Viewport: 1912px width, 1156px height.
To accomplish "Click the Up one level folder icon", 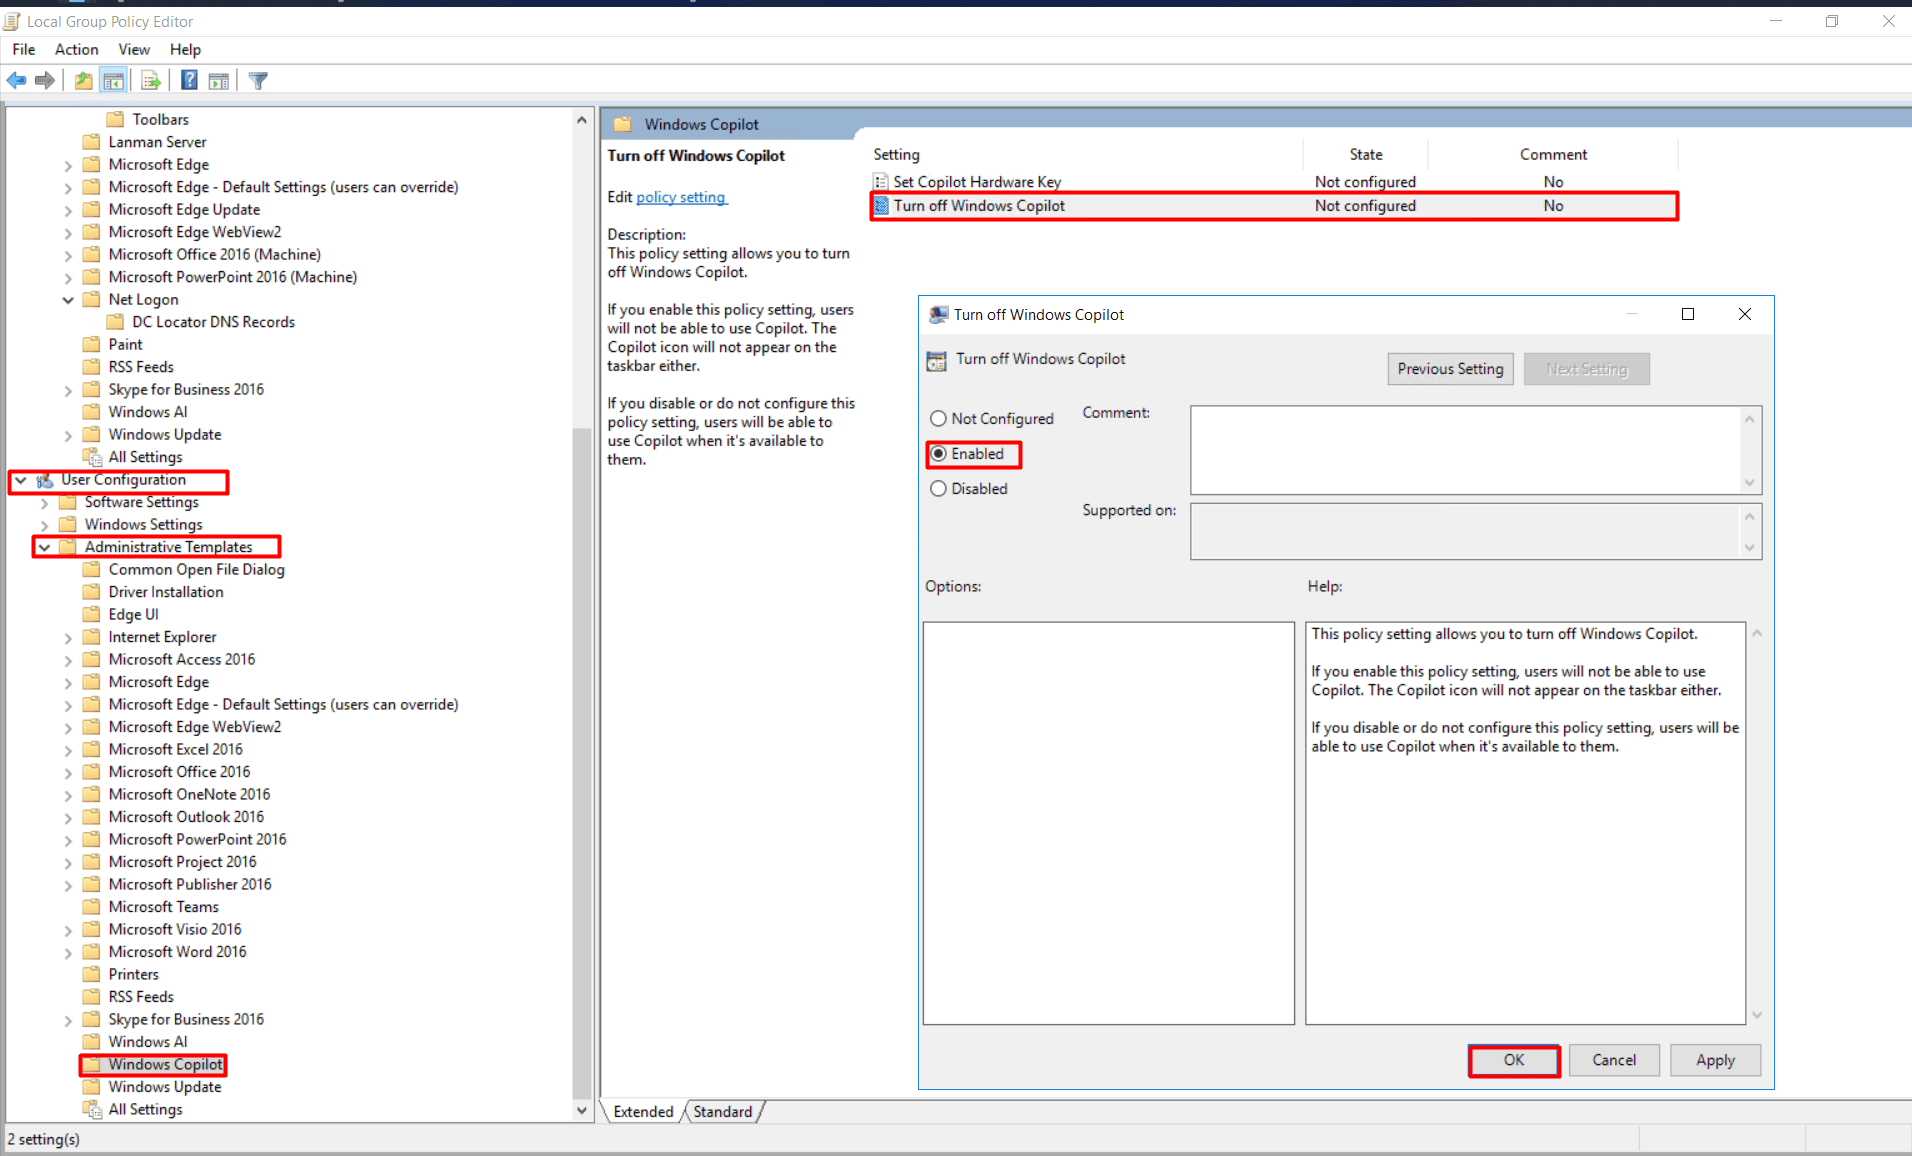I will pos(83,80).
